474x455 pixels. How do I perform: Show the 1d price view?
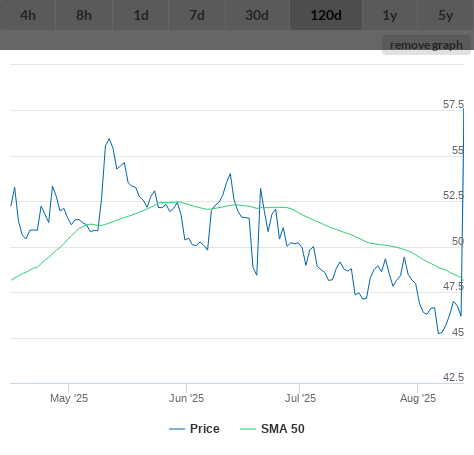pyautogui.click(x=141, y=15)
